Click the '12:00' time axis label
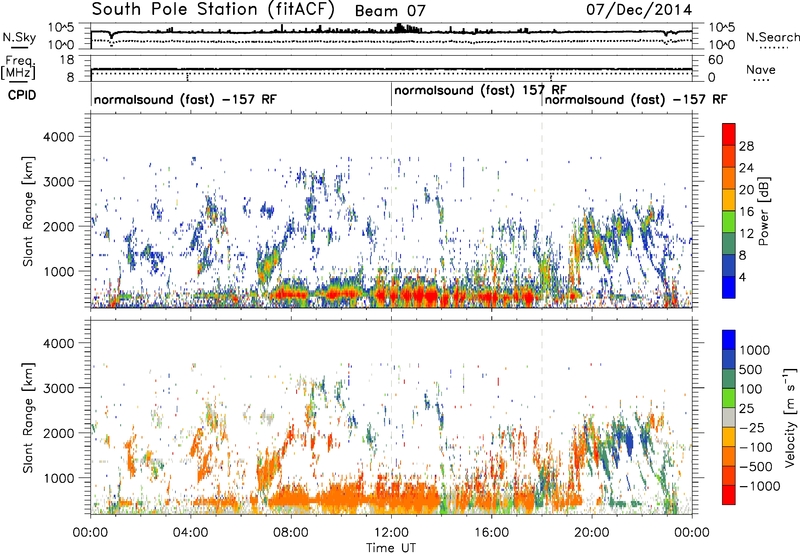This screenshot has width=800, height=554. (x=391, y=533)
